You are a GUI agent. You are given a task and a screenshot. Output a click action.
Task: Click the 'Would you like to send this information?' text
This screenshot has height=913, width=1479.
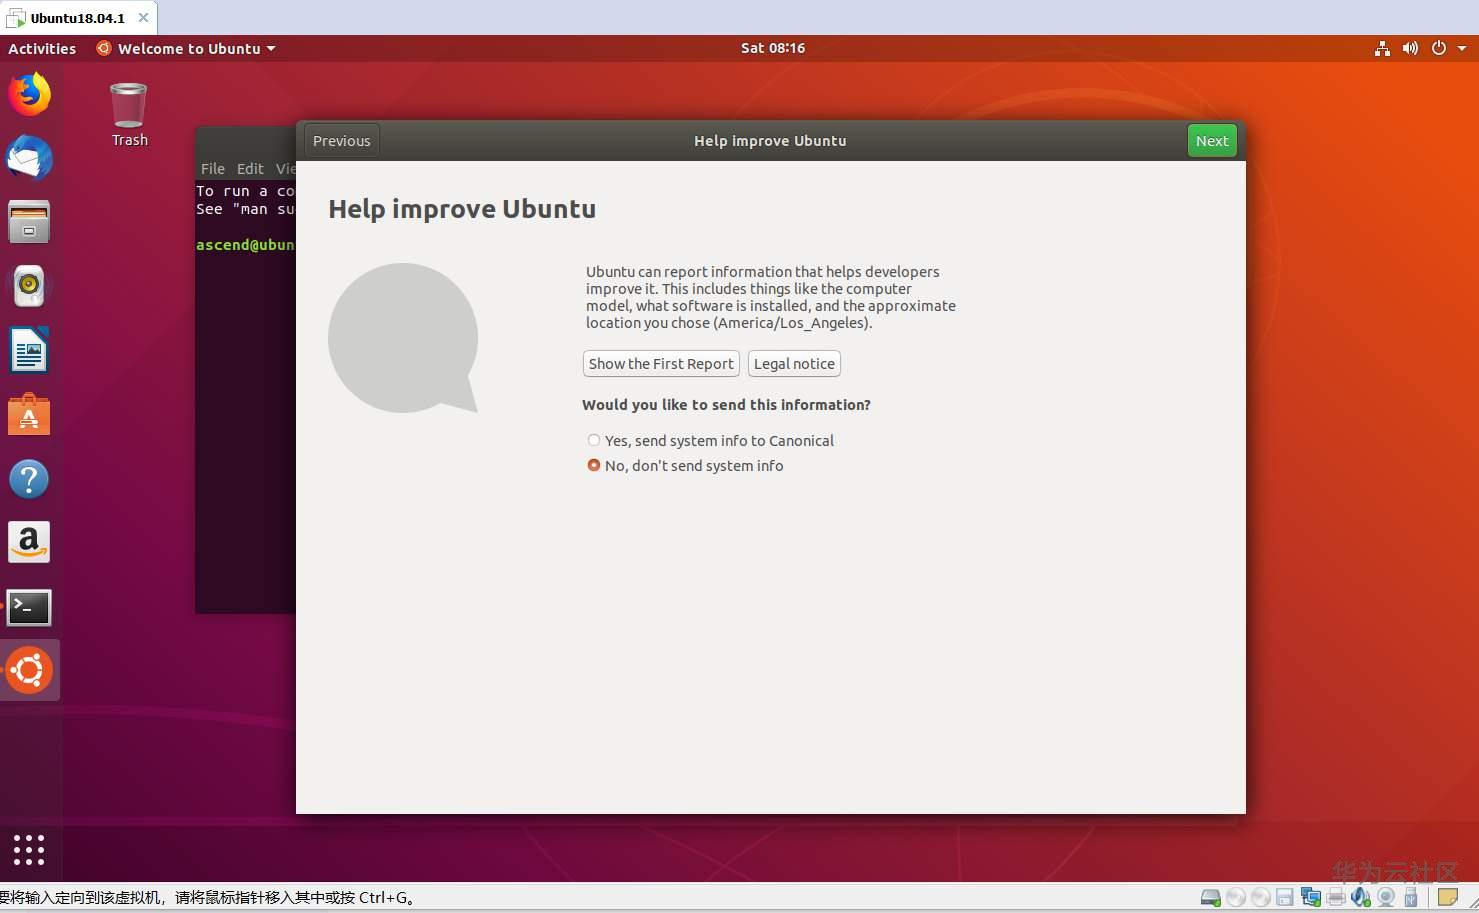tap(726, 405)
